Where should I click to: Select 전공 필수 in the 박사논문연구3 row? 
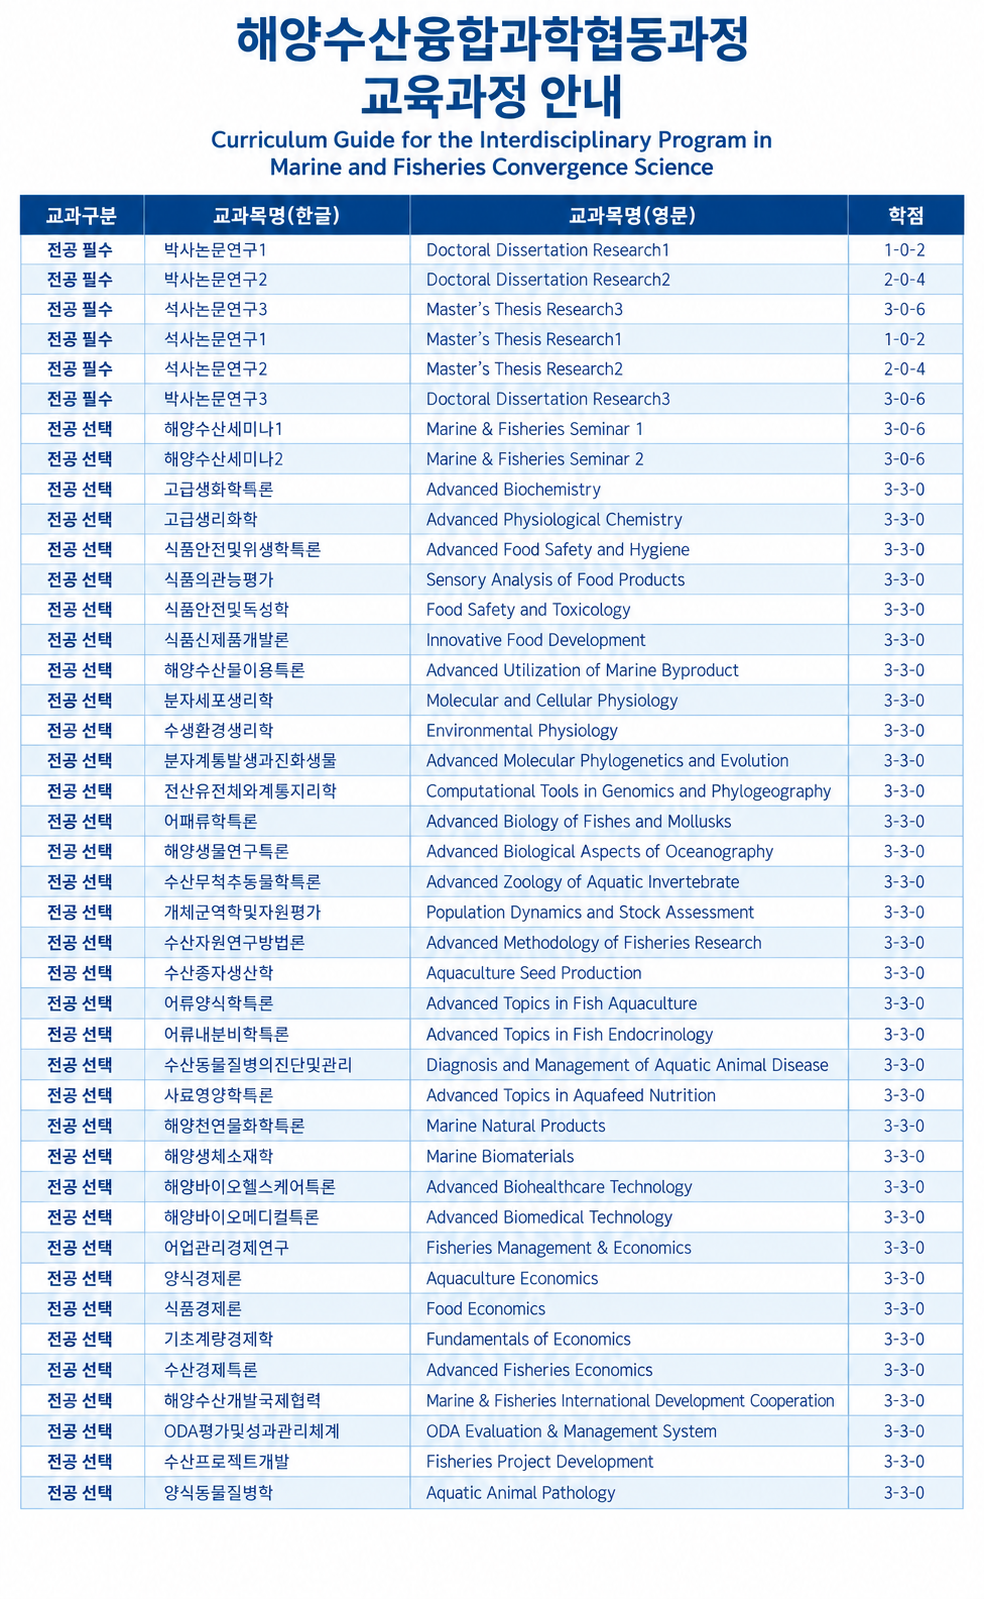click(80, 399)
